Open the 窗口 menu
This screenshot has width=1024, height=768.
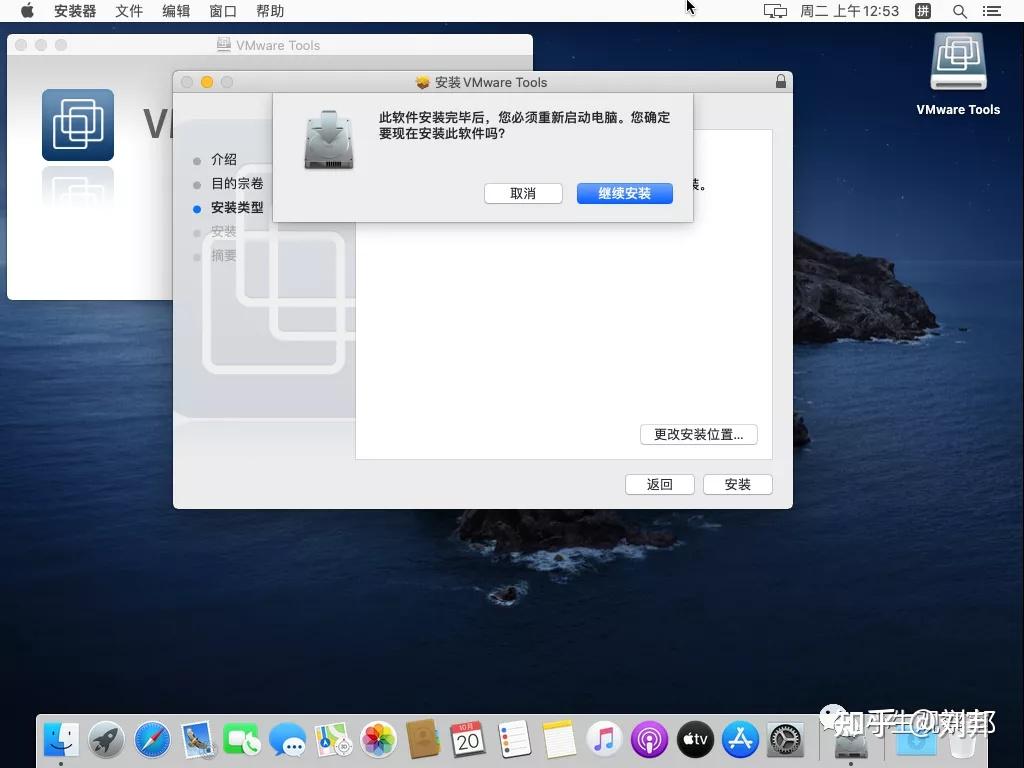[223, 11]
